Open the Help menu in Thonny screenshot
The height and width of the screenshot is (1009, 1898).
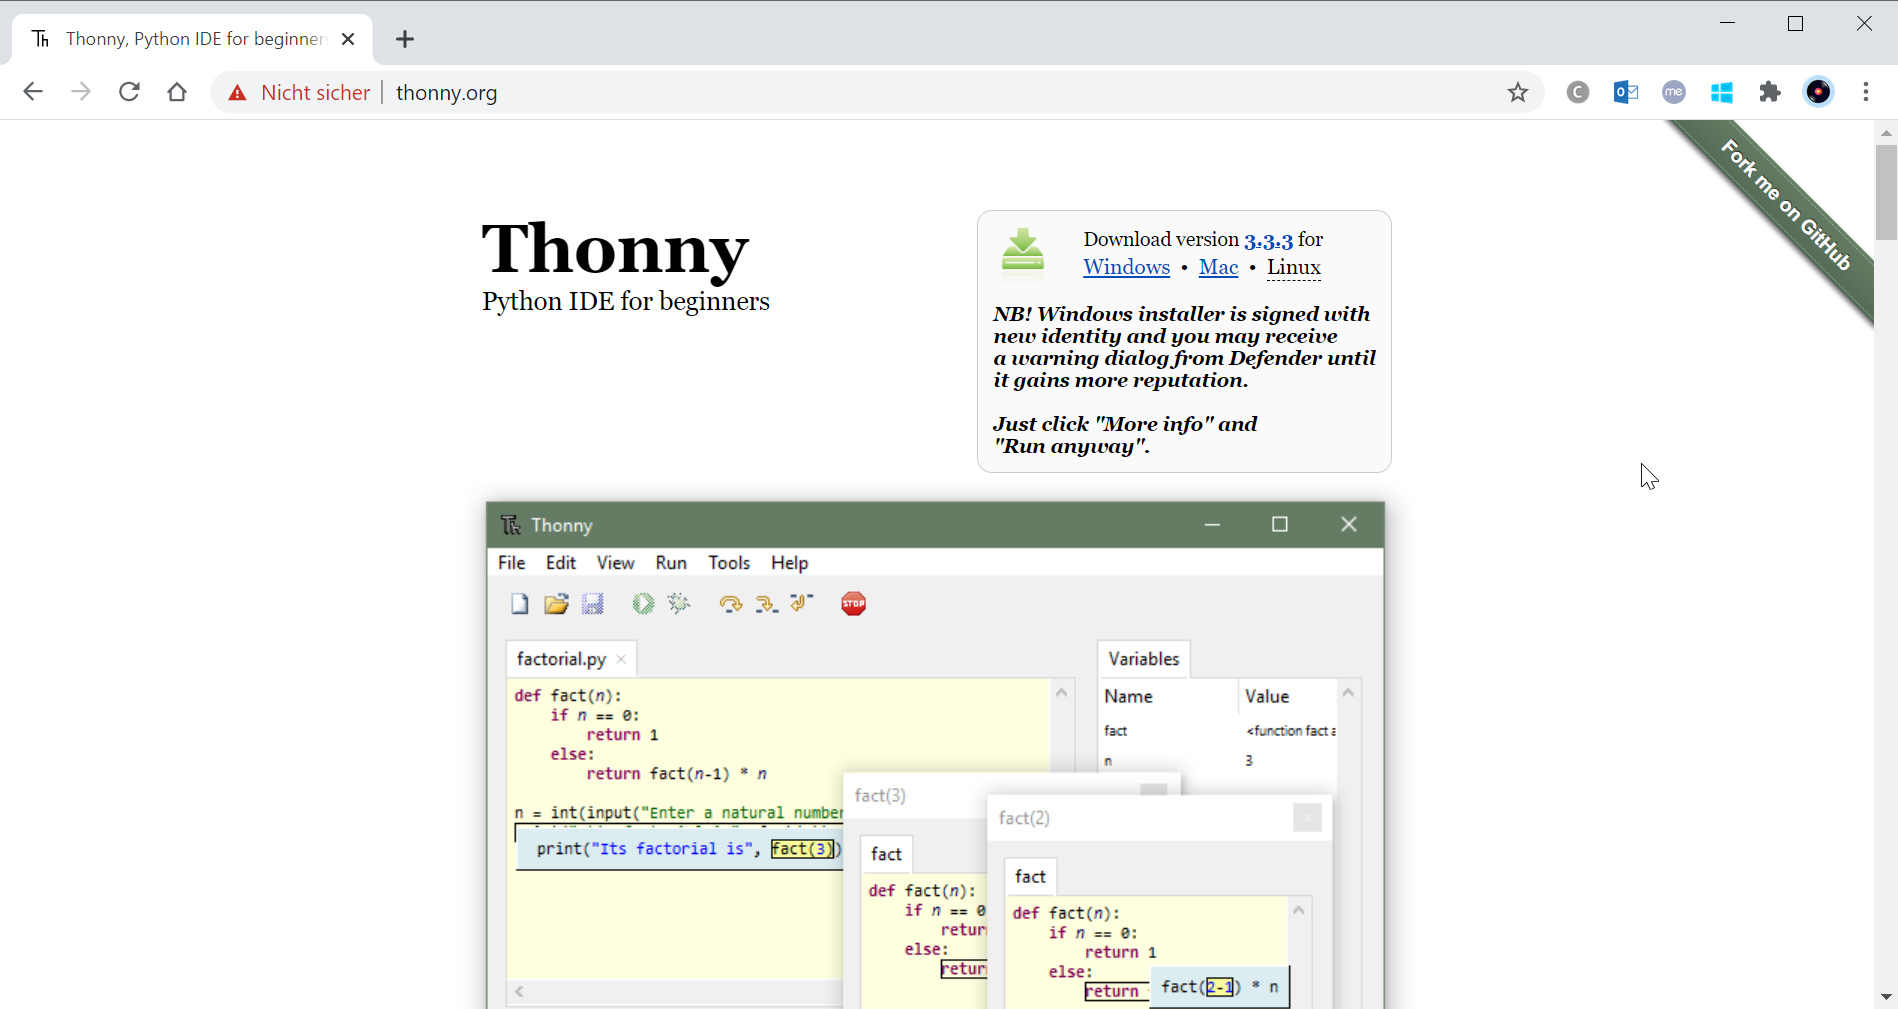[789, 563]
